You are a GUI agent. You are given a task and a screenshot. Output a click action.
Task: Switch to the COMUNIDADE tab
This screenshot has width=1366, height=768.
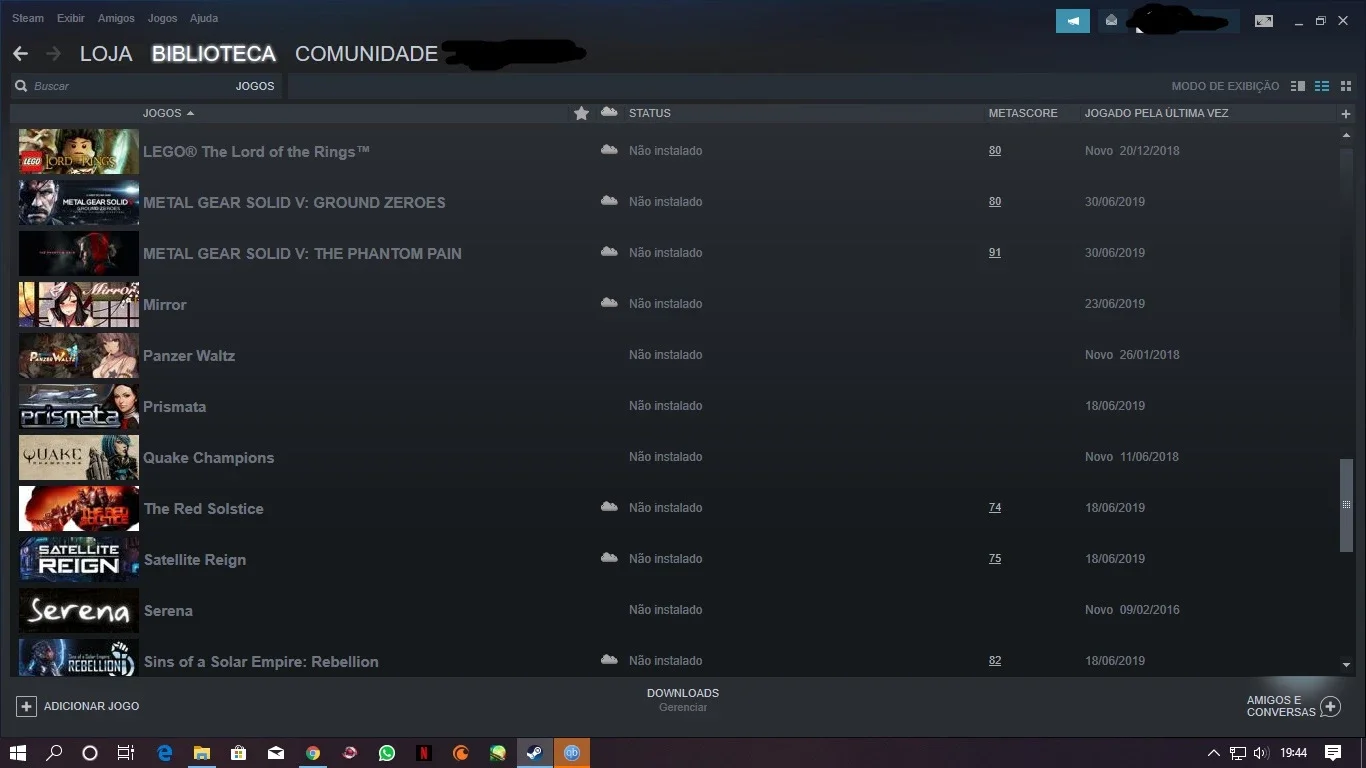(x=366, y=54)
